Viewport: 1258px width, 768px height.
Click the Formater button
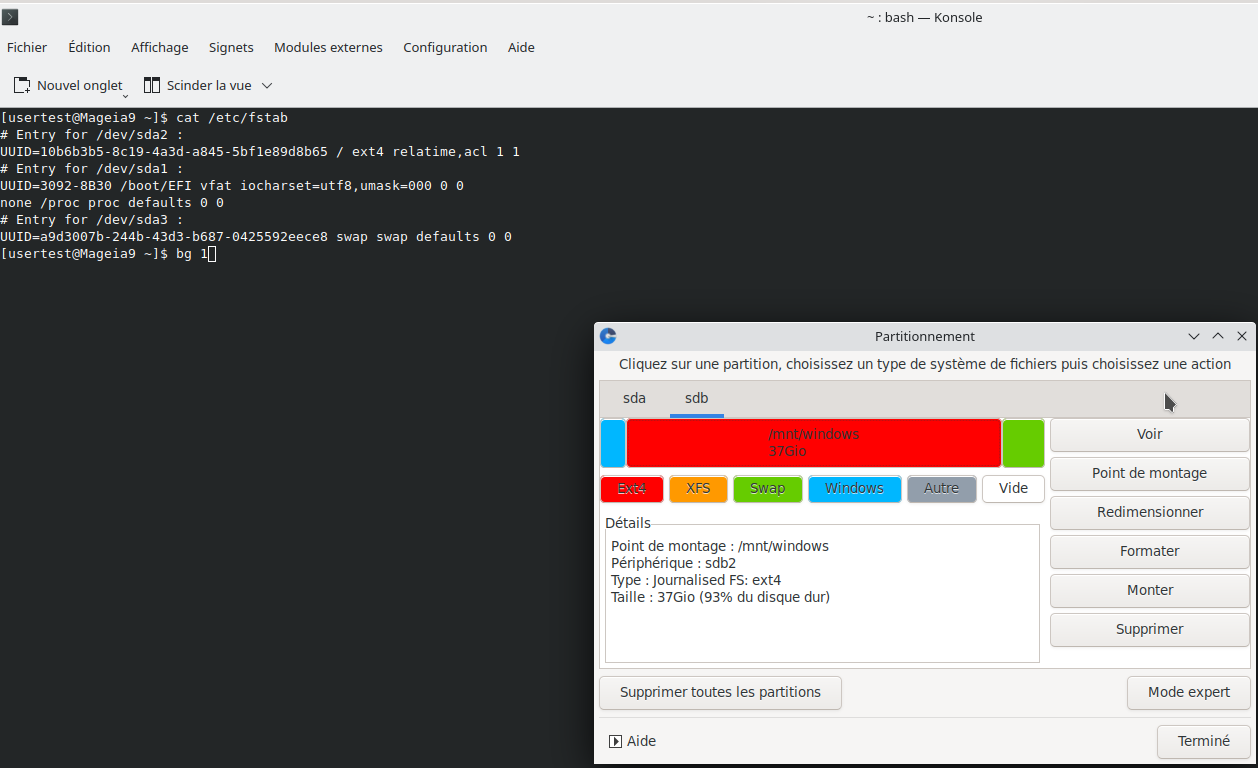click(x=1150, y=552)
